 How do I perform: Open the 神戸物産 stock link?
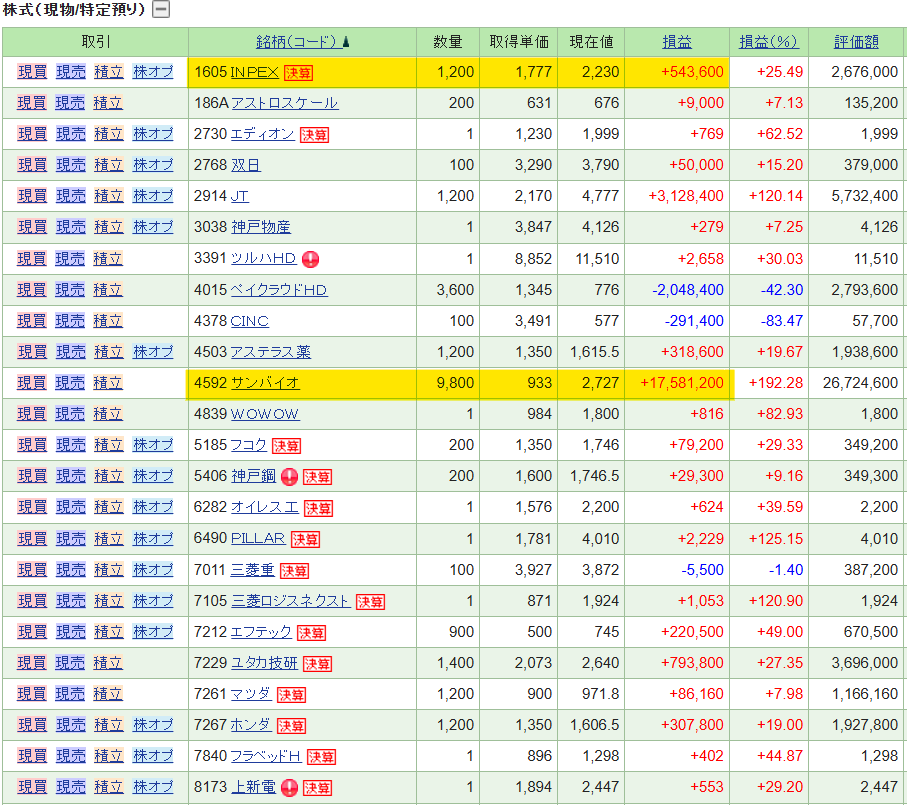tap(261, 227)
